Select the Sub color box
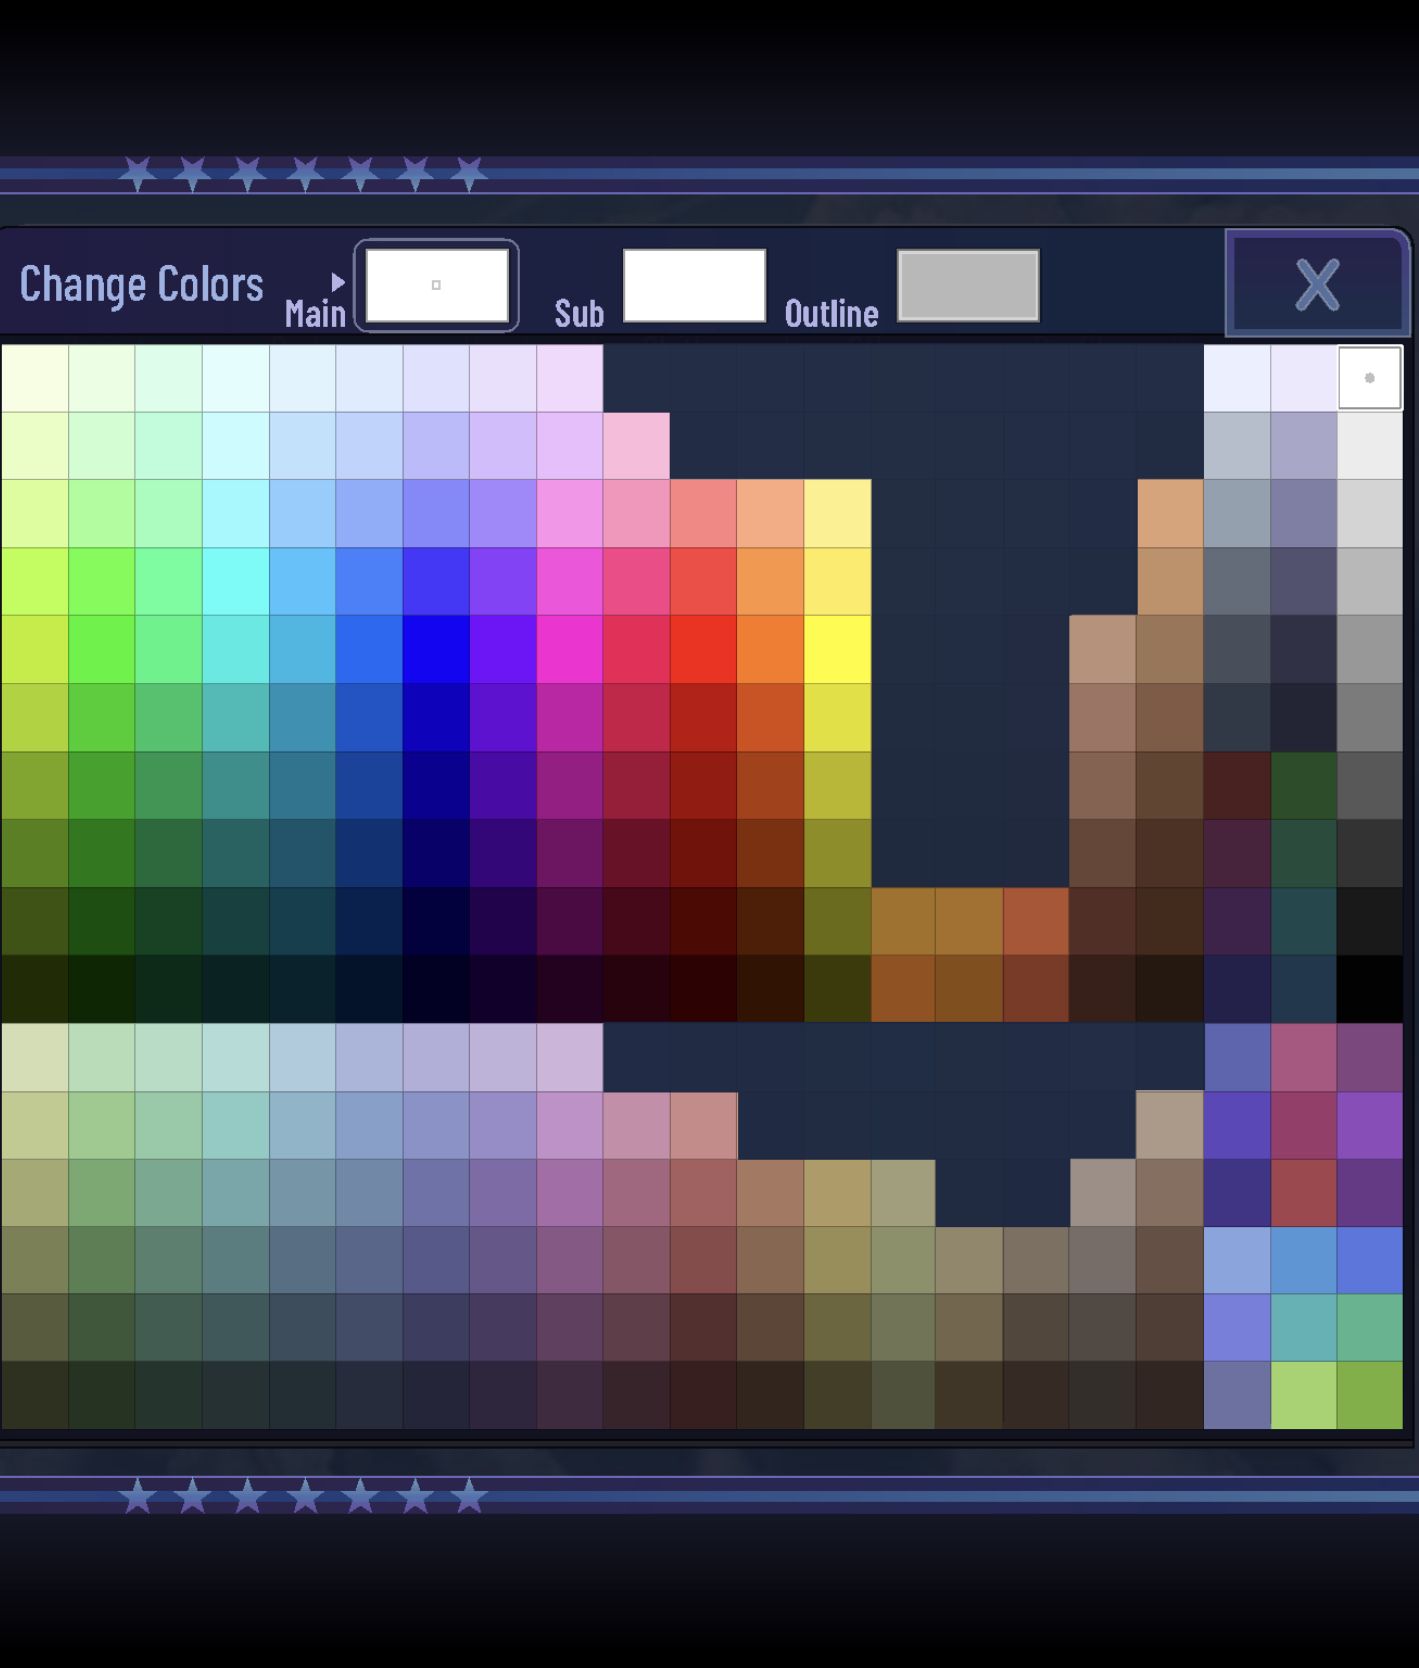Screen dimensions: 1419x1668 694,285
